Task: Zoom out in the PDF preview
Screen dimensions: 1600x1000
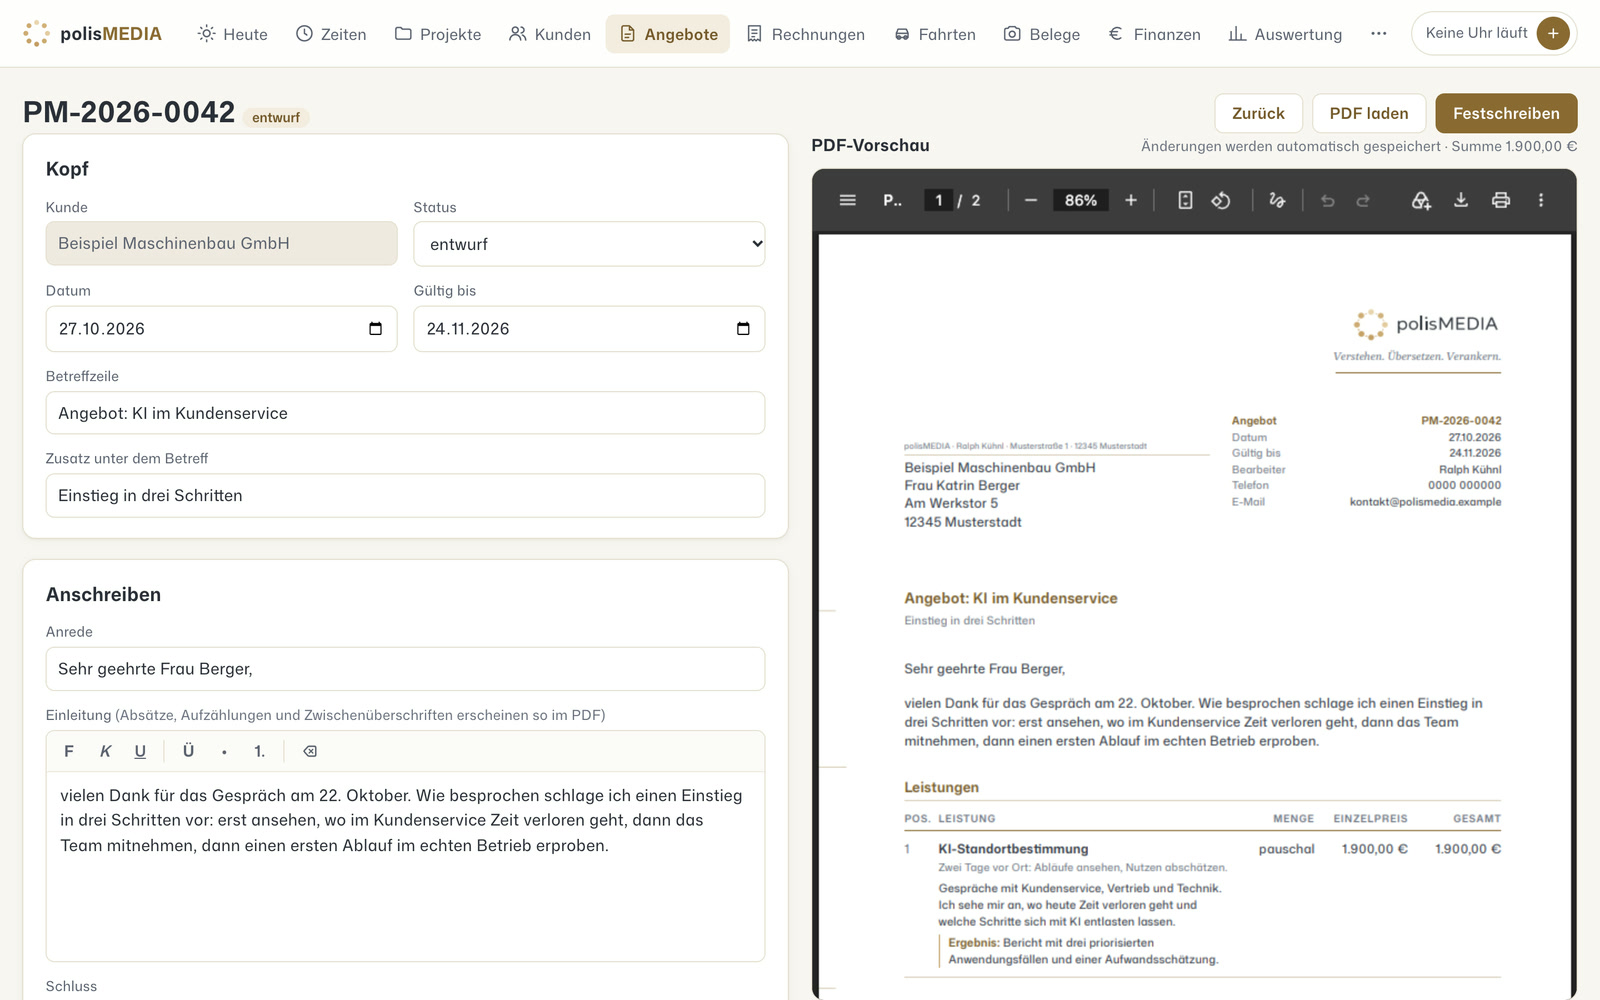Action: pos(1031,200)
